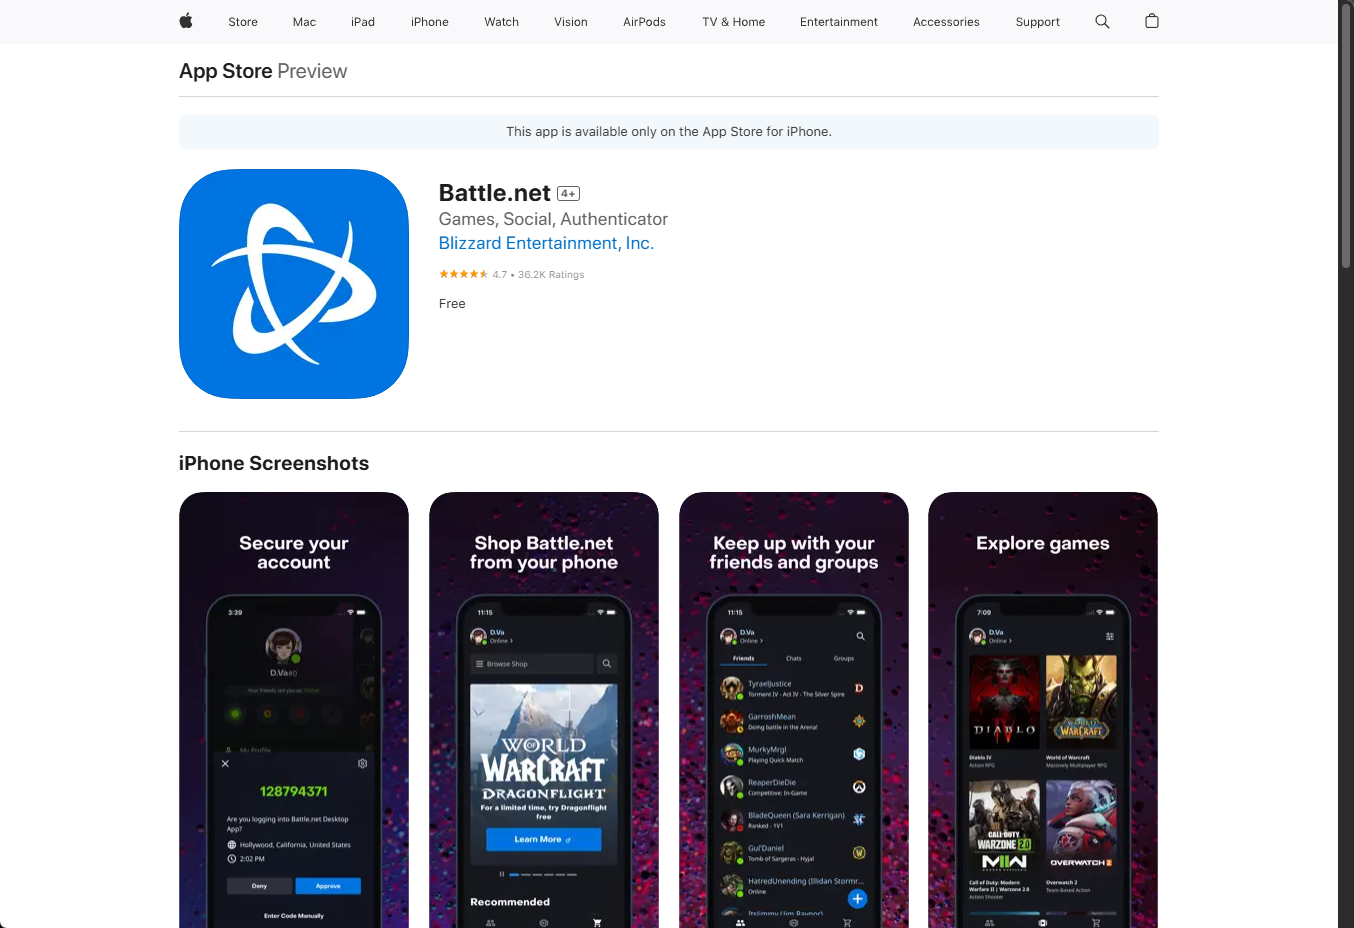Click the Apple logo icon

click(x=186, y=21)
